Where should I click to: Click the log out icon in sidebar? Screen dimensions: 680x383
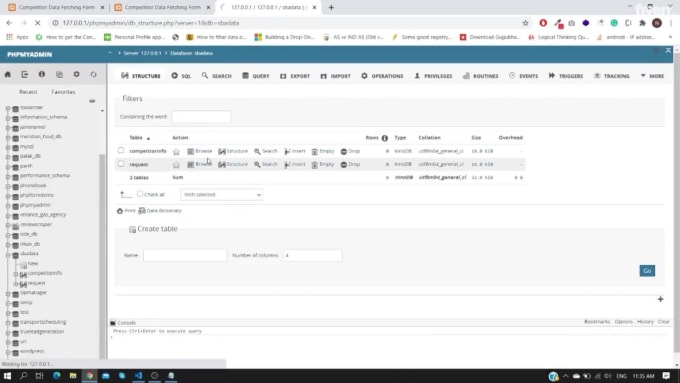pos(25,75)
